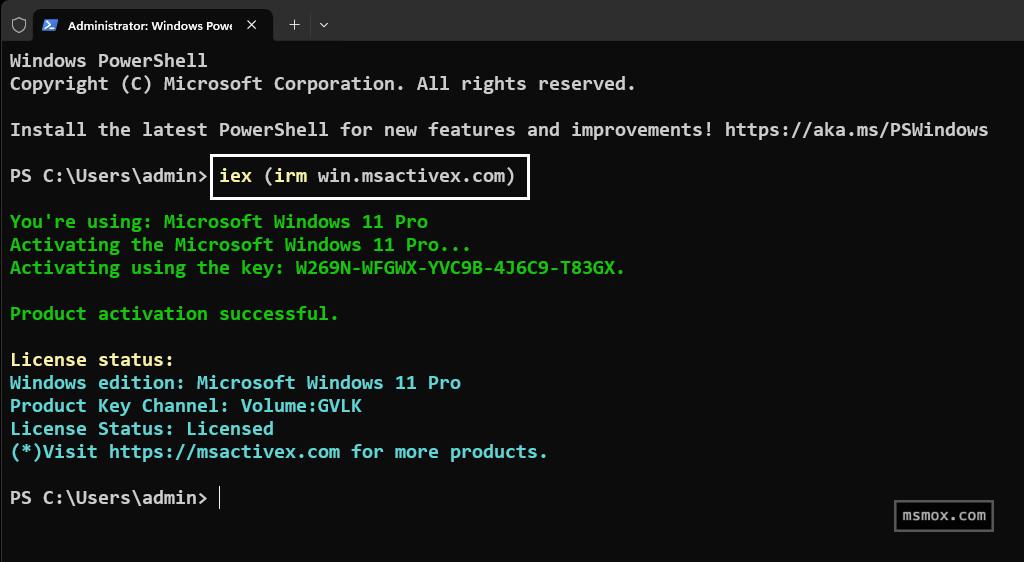Image resolution: width=1024 pixels, height=562 pixels.
Task: Click the msmox.com watermark badge
Action: [x=942, y=516]
